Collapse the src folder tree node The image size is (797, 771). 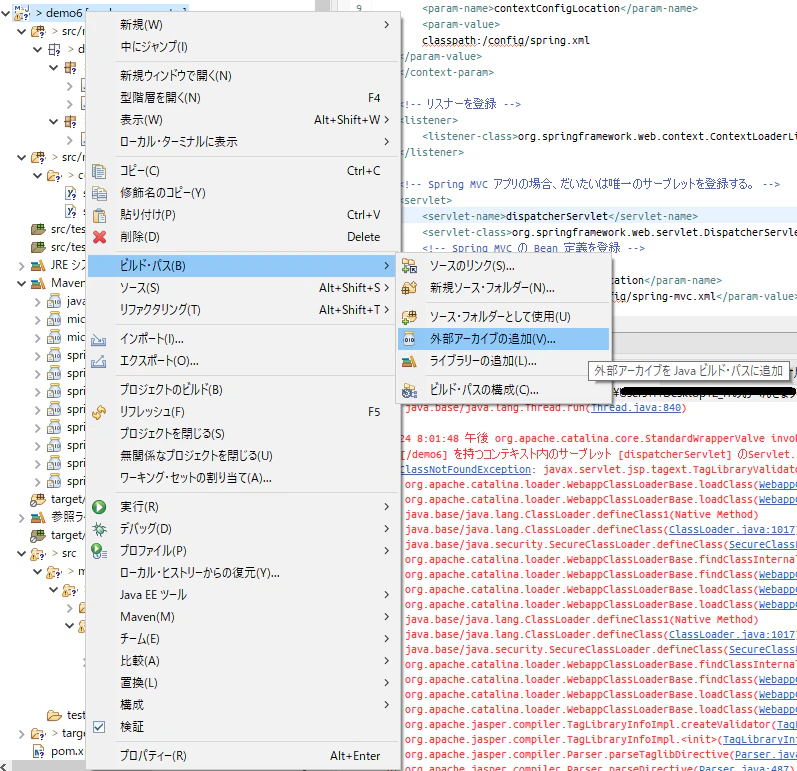click(21, 553)
